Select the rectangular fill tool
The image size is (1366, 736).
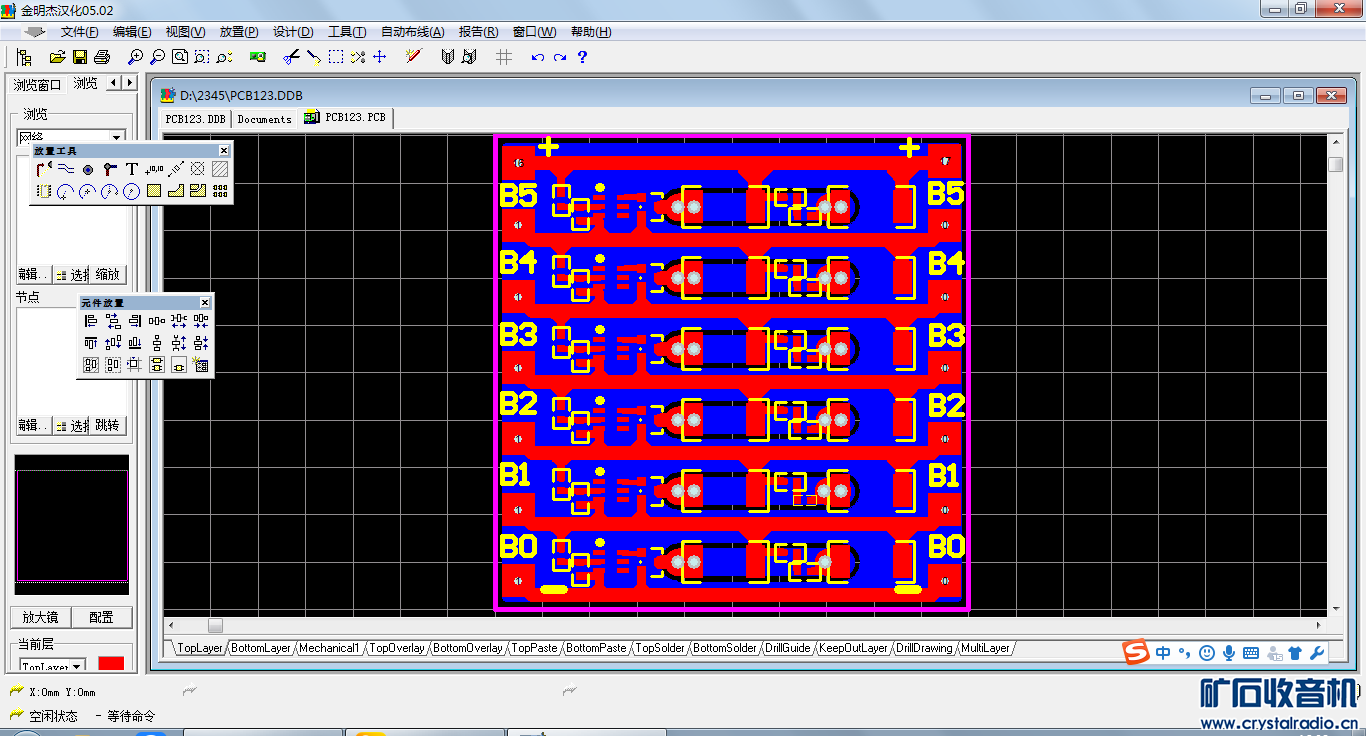point(153,191)
